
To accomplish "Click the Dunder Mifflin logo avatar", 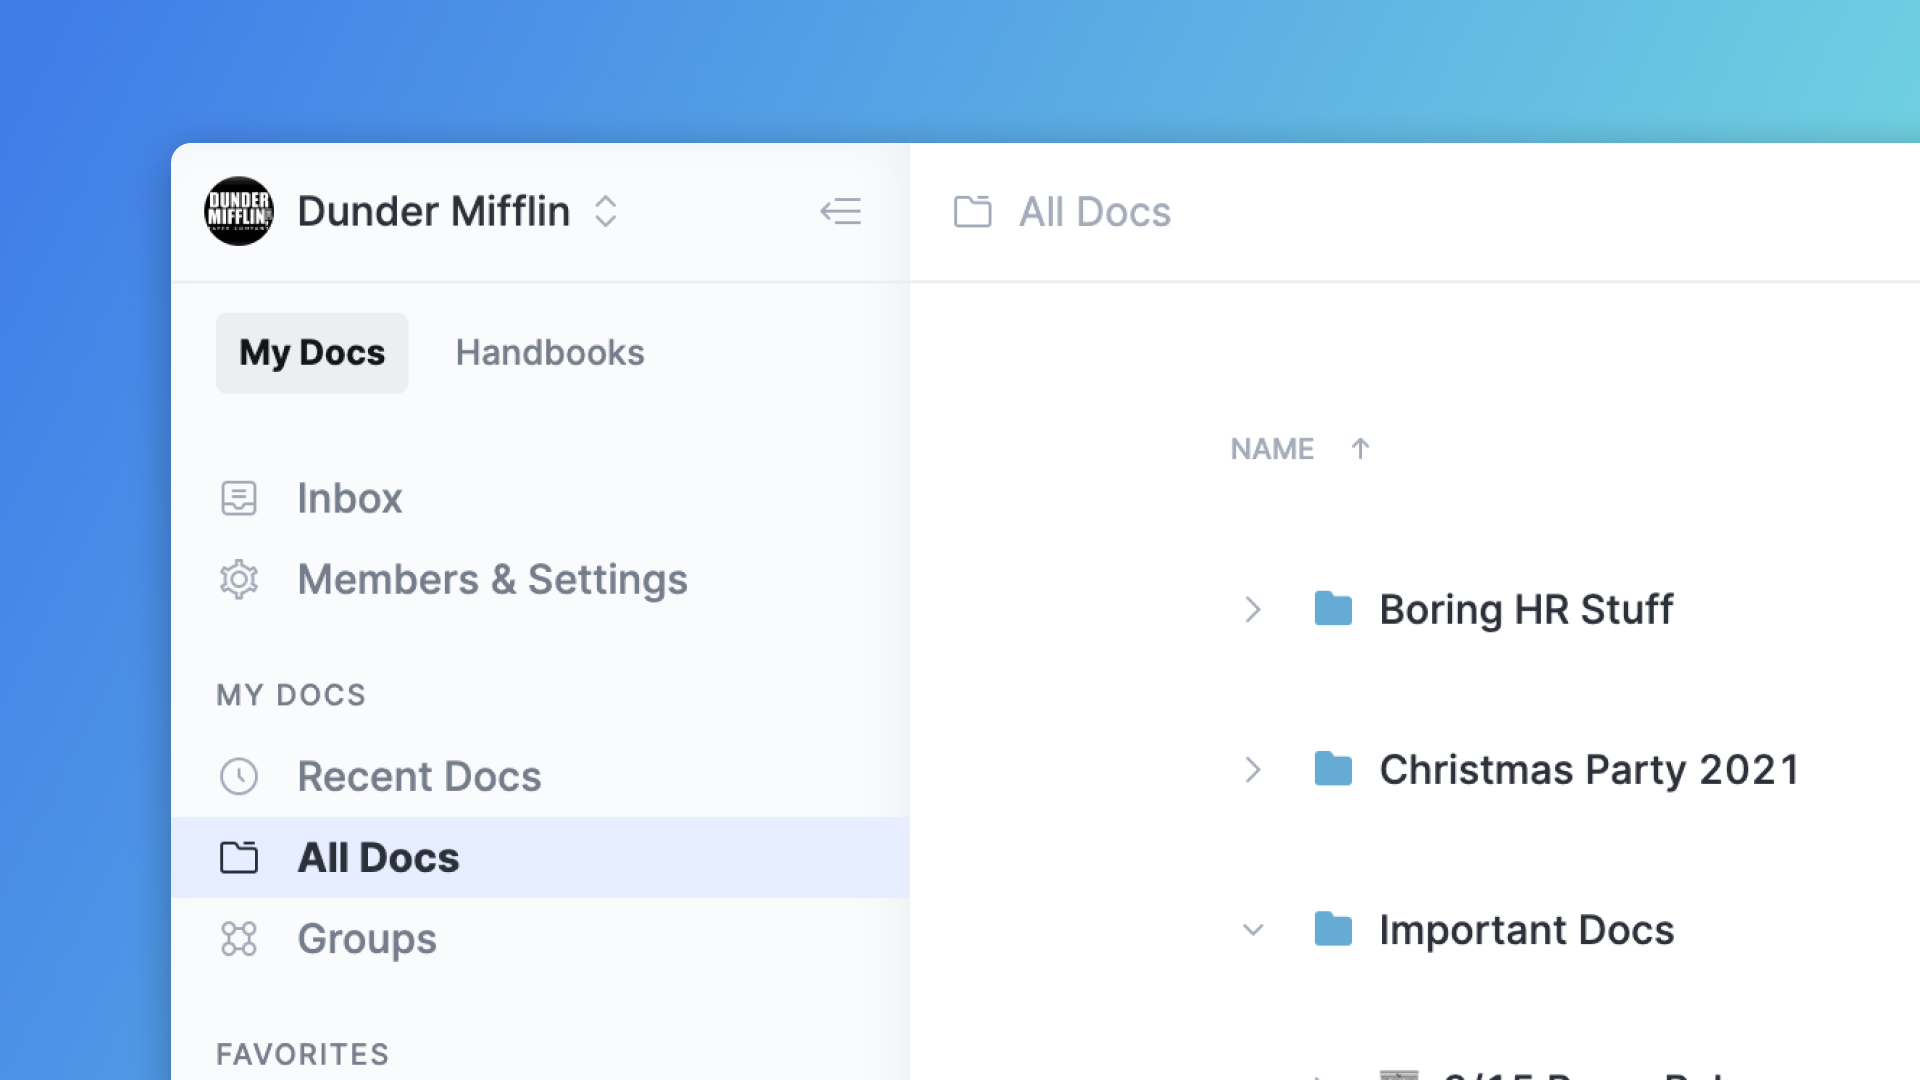I will (238, 211).
